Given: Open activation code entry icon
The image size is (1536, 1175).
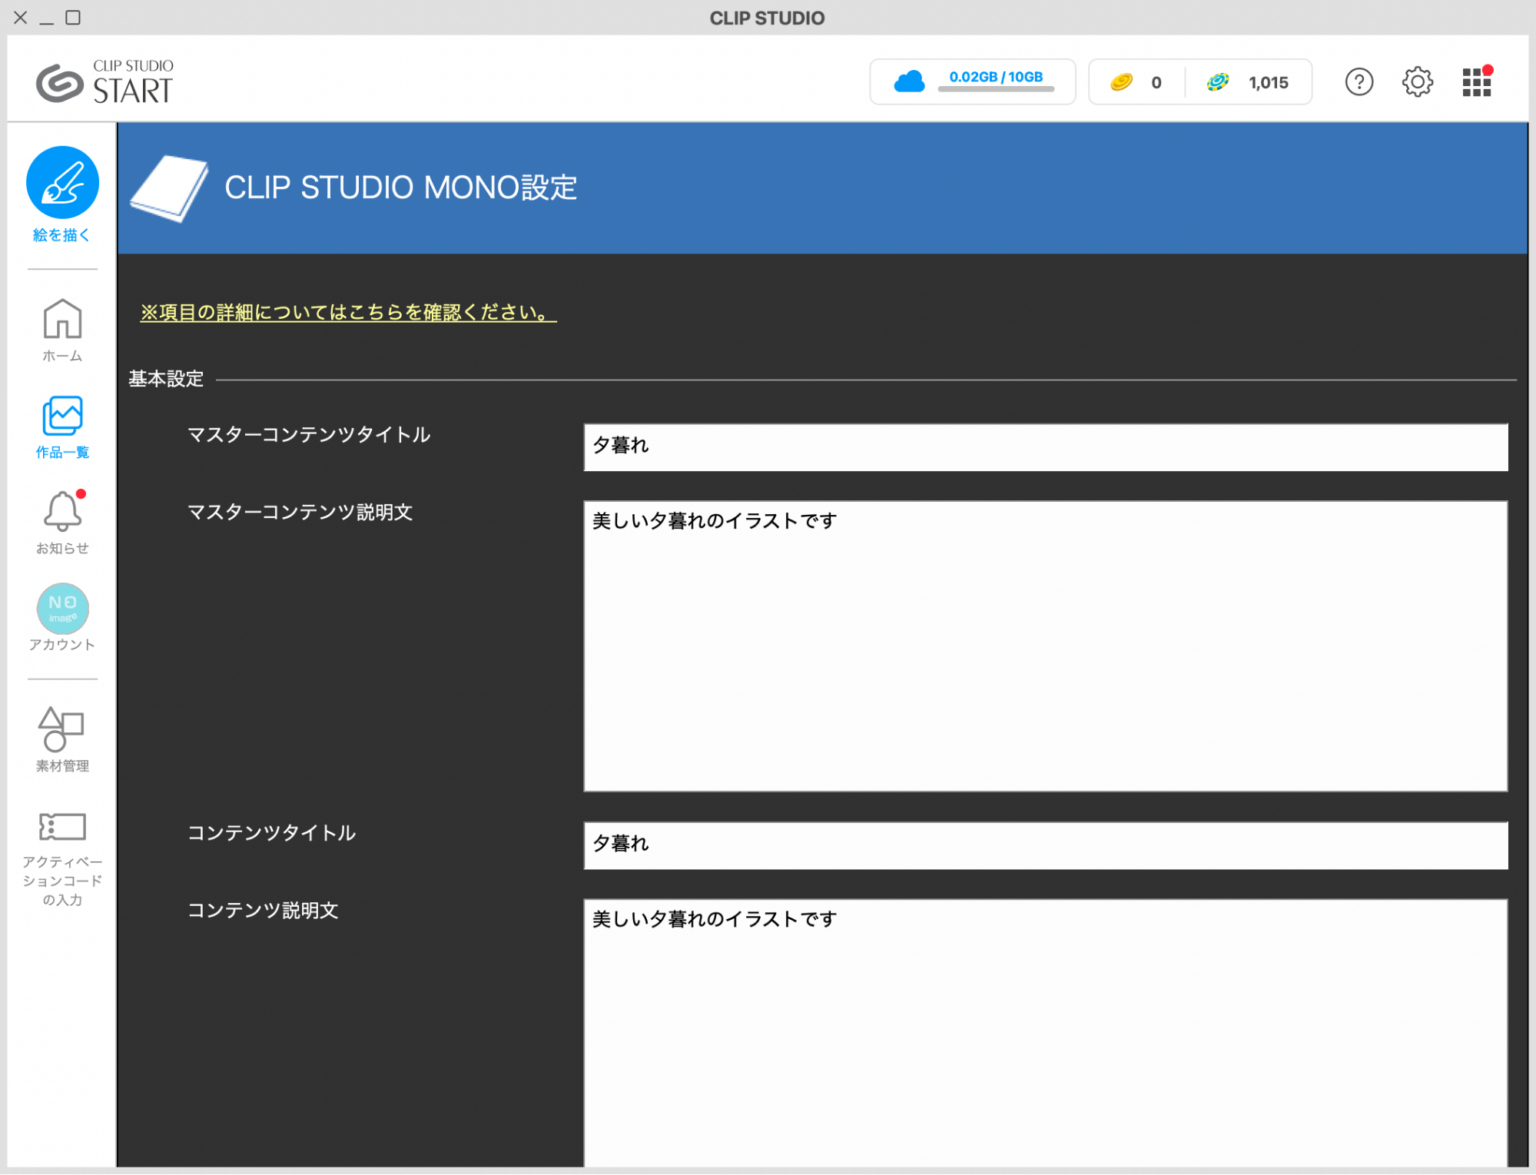Looking at the screenshot, I should 62,827.
